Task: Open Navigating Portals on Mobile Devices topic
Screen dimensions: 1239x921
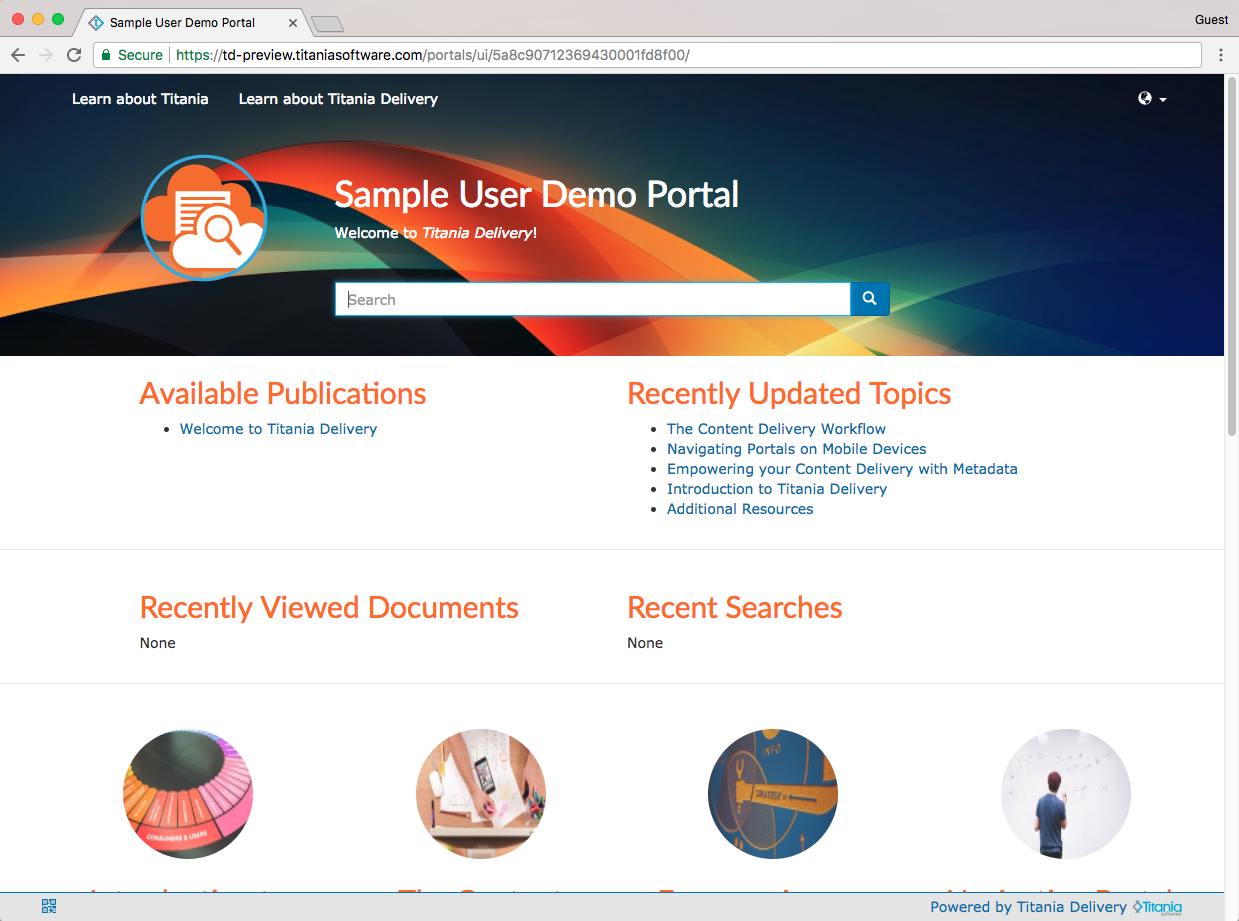Action: point(797,449)
